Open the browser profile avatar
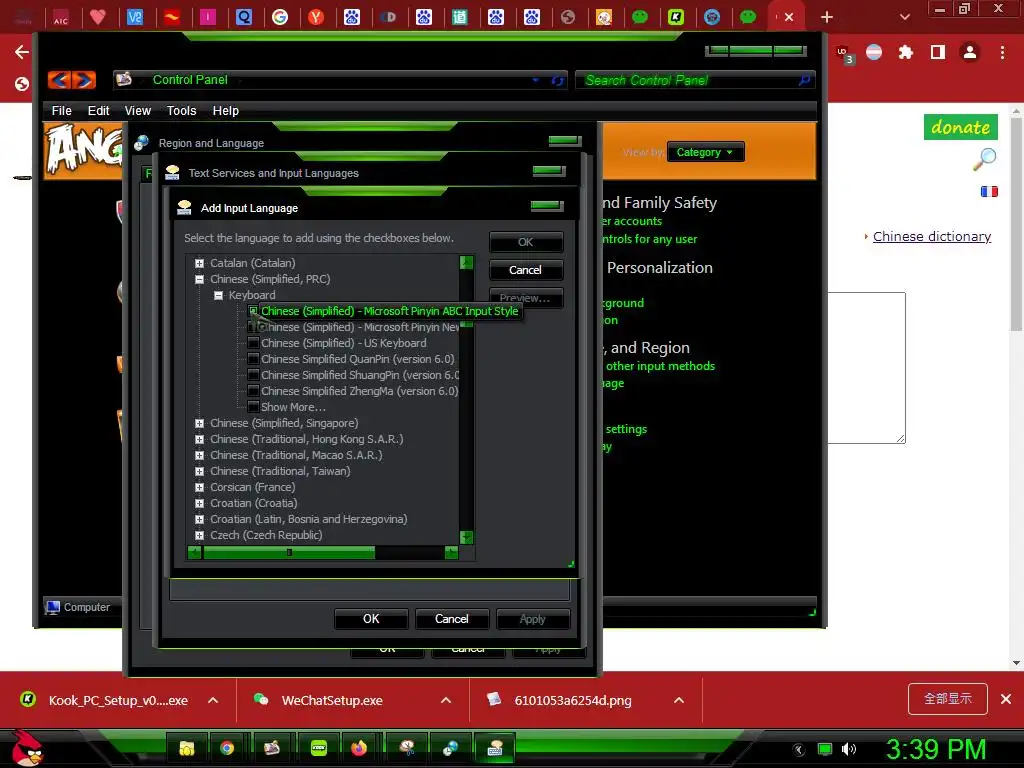The image size is (1024, 768). point(970,52)
